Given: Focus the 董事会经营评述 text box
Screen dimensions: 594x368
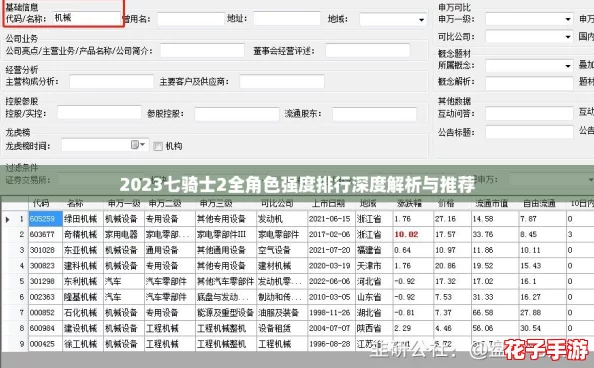Looking at the screenshot, I should (367, 50).
